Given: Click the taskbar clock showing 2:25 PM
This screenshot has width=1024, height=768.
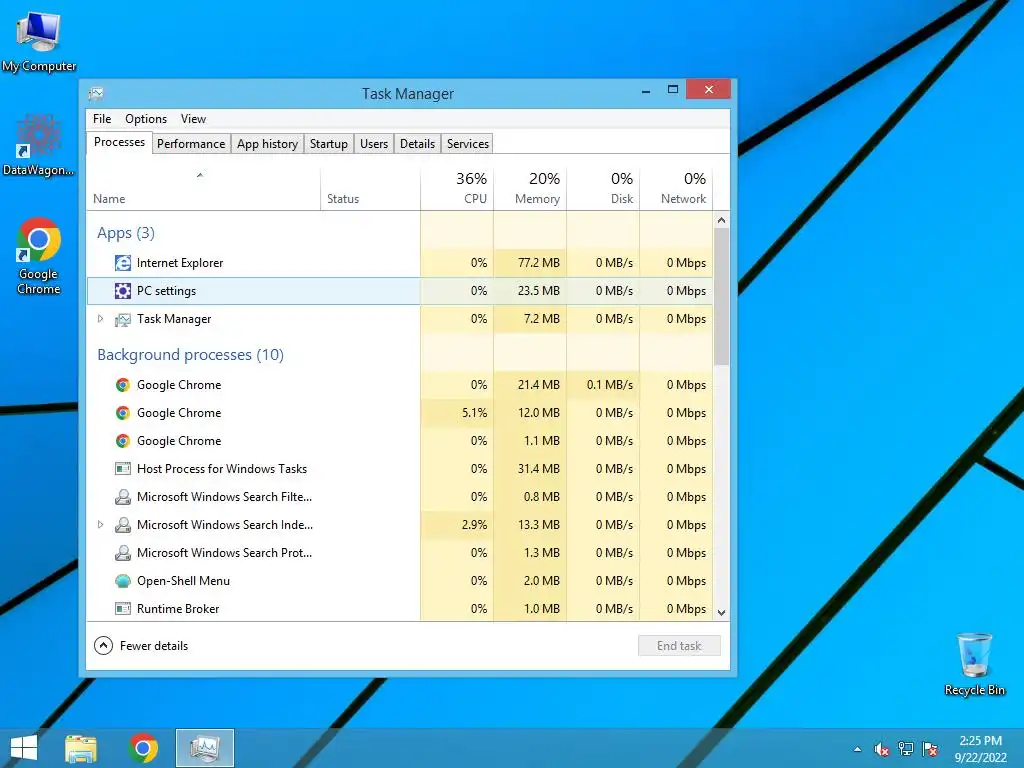Looking at the screenshot, I should [980, 749].
